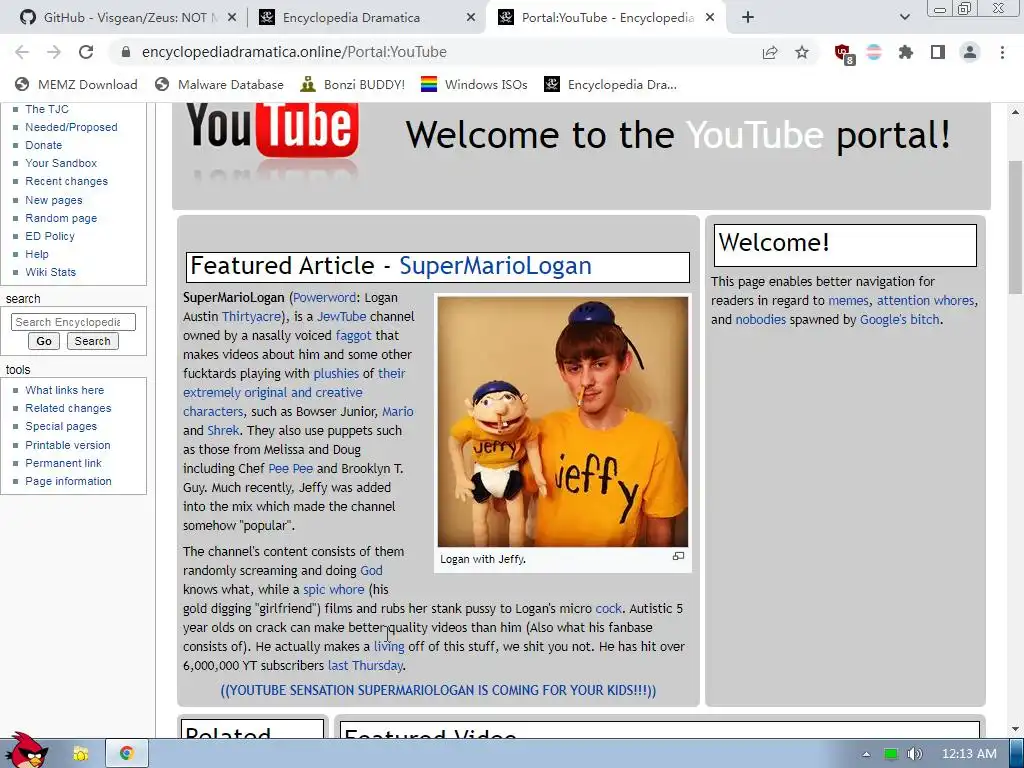1024x768 pixels.
Task: Open the Bonzi BUDDY! bookmark
Action: coord(353,84)
